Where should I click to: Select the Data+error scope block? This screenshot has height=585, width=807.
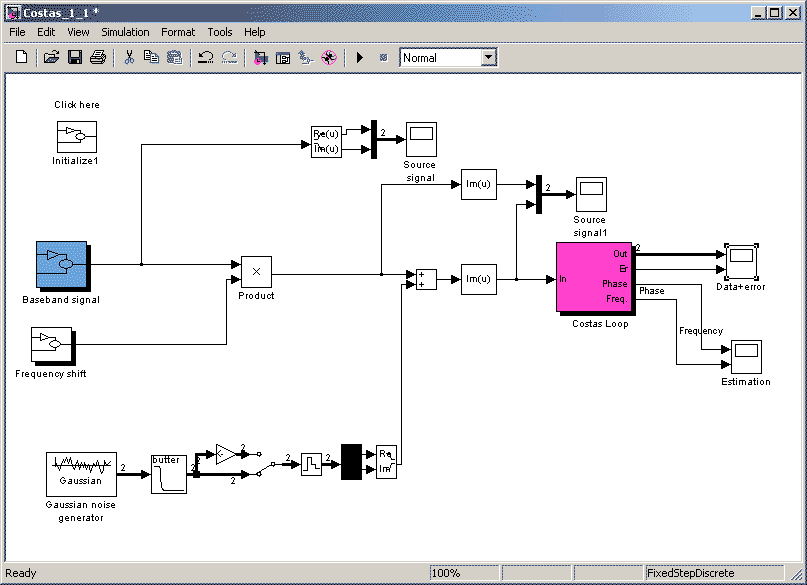tap(741, 261)
